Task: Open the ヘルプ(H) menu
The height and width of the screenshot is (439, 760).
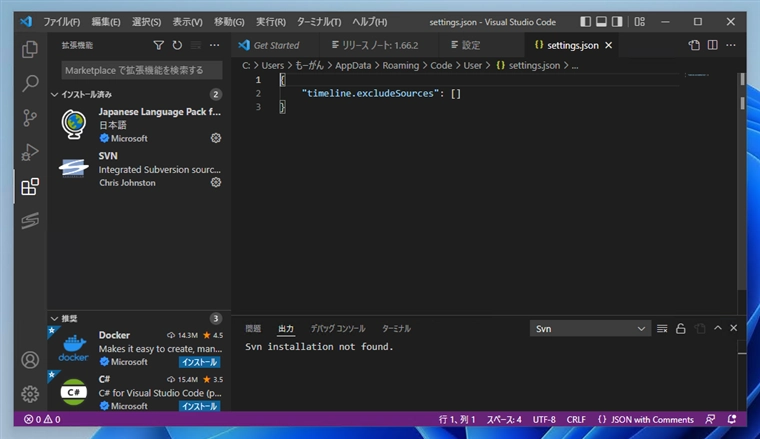Action: coord(369,22)
